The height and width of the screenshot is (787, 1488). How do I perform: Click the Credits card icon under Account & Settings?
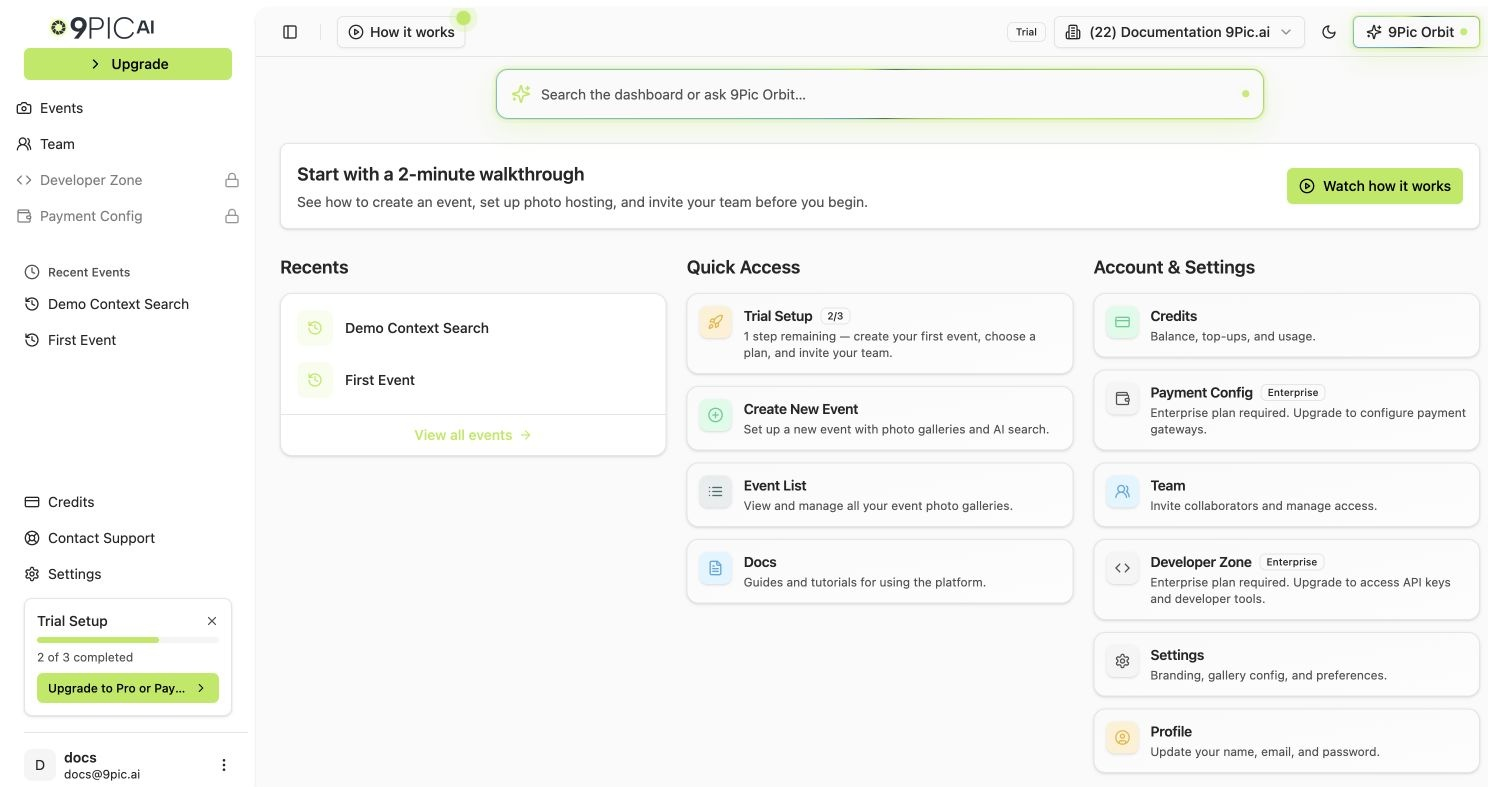tap(1122, 322)
